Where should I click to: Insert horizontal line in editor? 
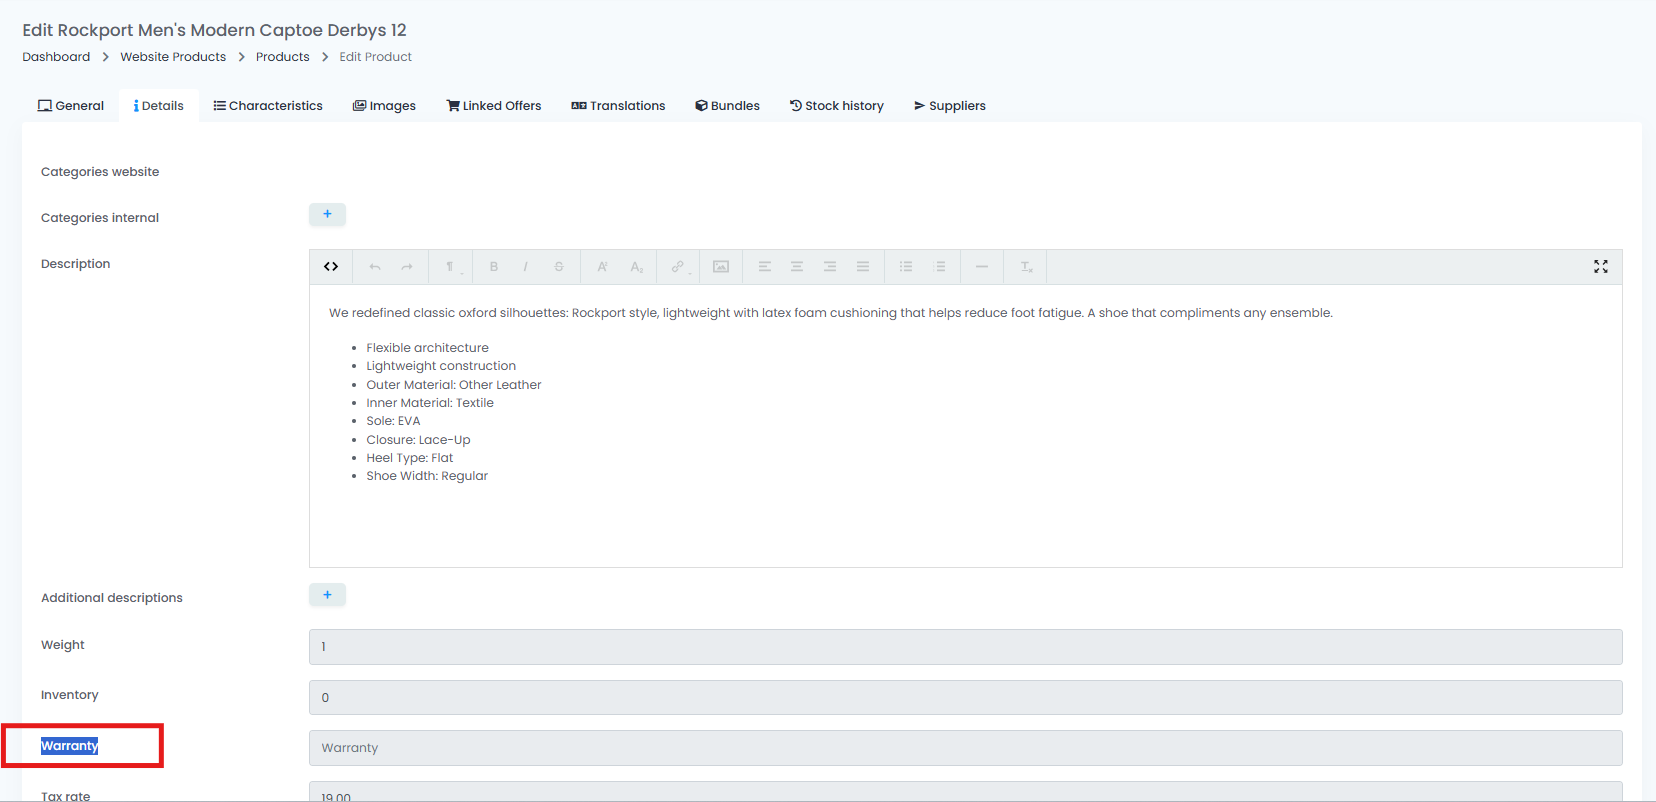tap(982, 267)
